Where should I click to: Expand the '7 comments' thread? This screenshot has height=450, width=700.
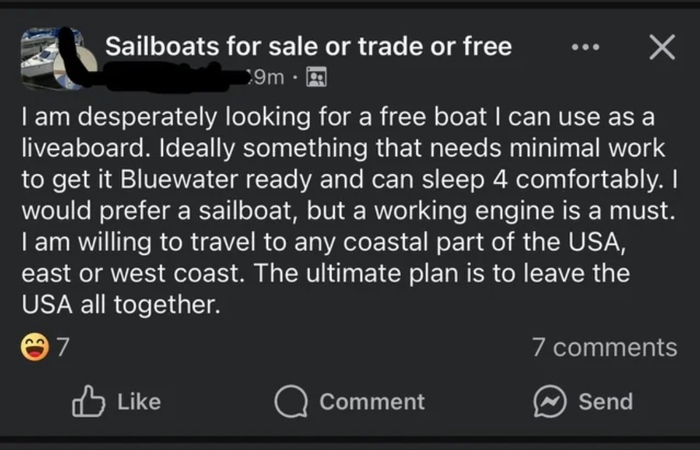point(604,347)
